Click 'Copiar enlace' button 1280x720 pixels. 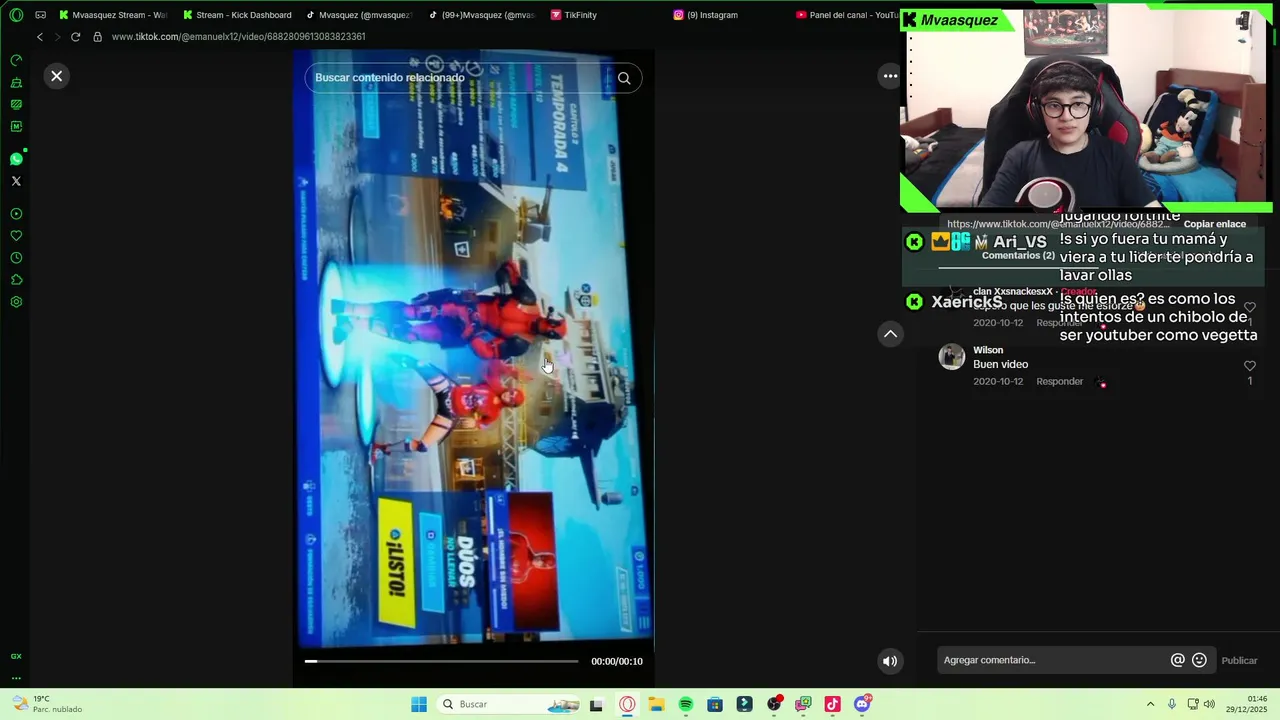pos(1214,224)
